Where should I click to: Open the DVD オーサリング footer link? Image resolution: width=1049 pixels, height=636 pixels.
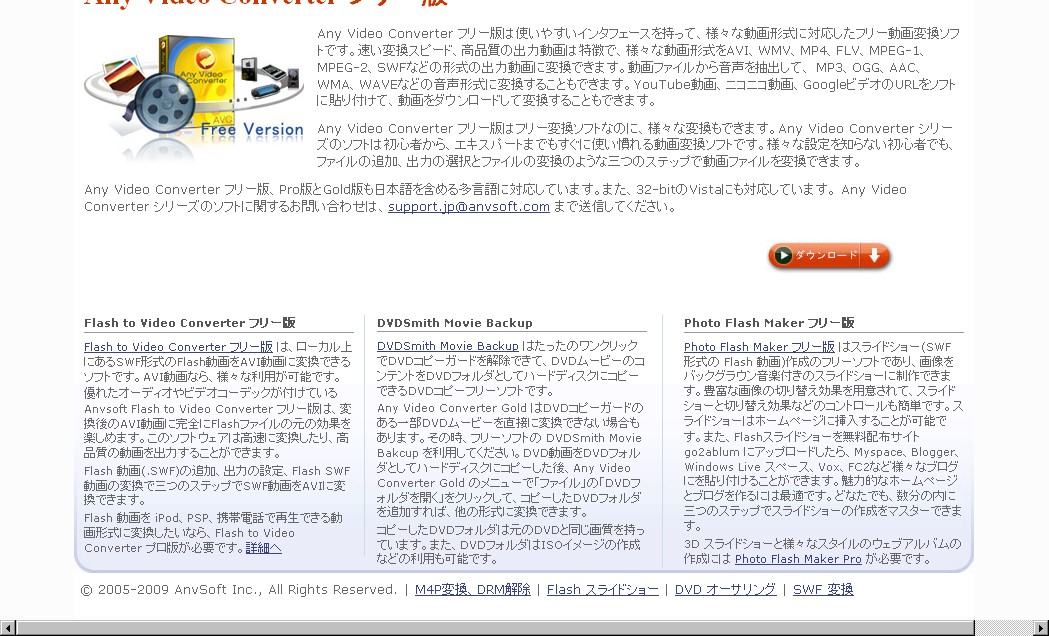[725, 589]
